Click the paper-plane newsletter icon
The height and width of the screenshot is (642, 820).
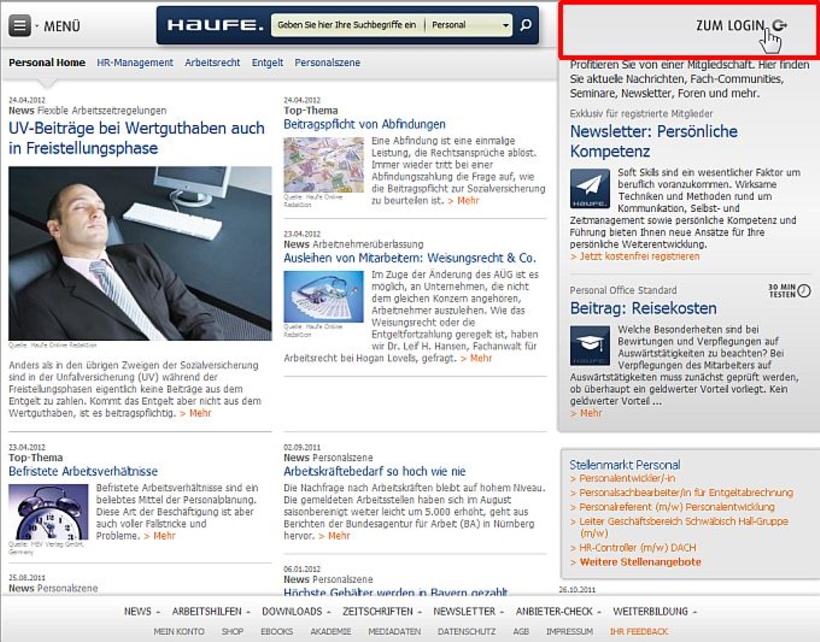tap(588, 187)
